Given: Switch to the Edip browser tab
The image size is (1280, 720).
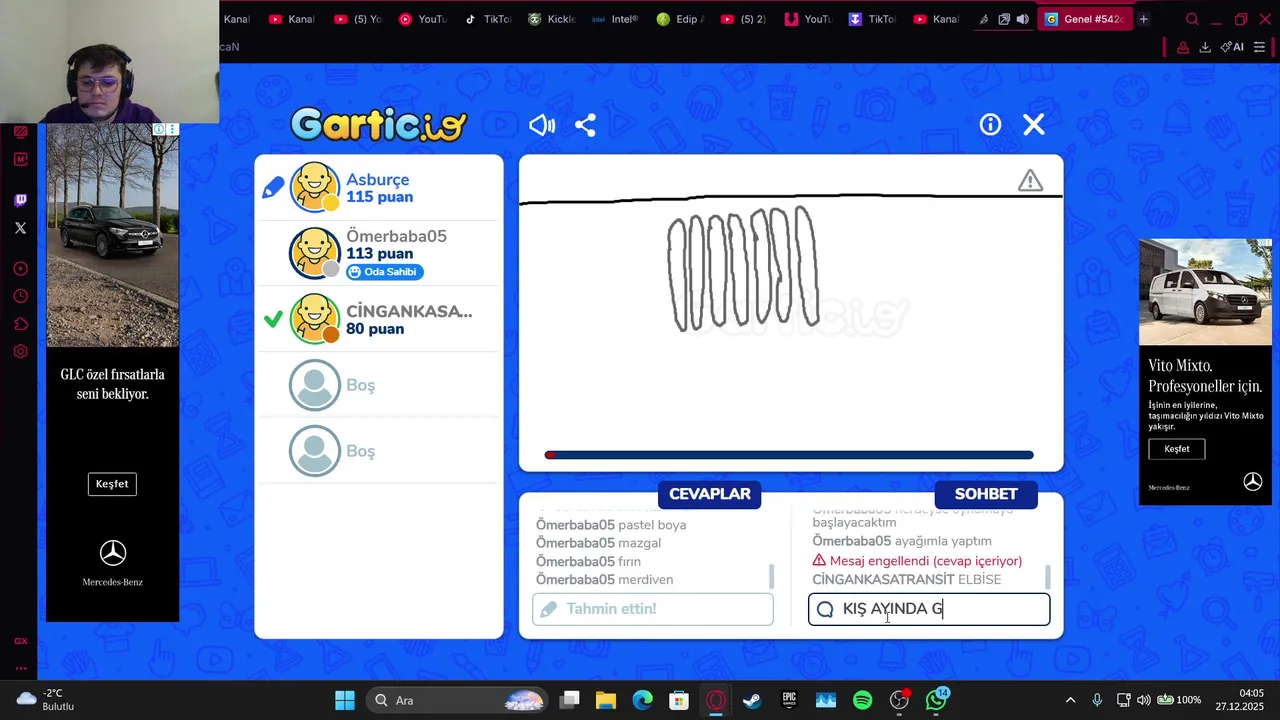Looking at the screenshot, I should [680, 19].
